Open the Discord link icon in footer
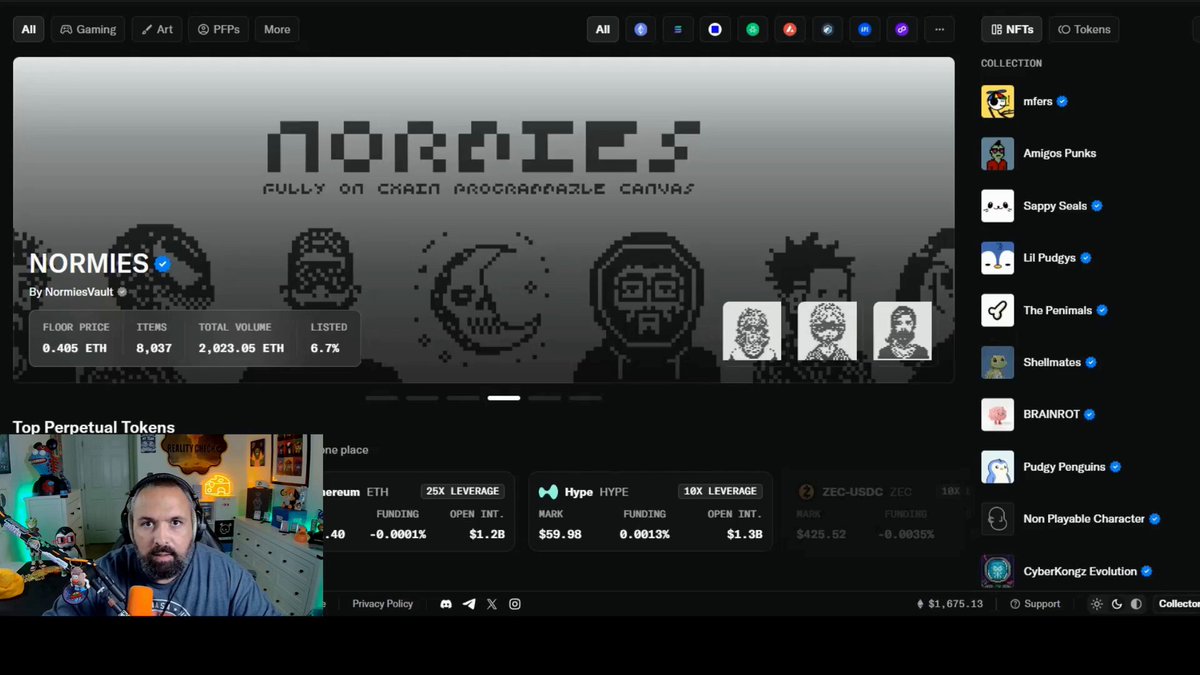 pyautogui.click(x=446, y=604)
